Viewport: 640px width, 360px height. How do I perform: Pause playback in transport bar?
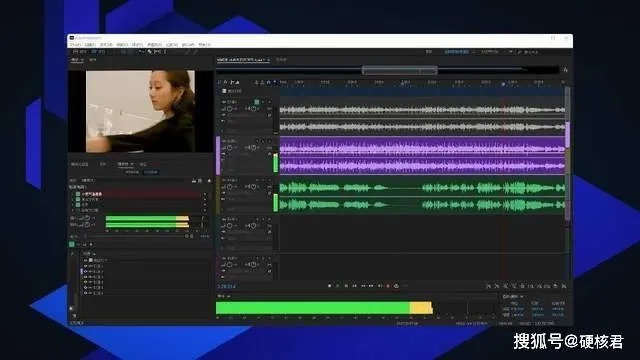click(x=346, y=286)
